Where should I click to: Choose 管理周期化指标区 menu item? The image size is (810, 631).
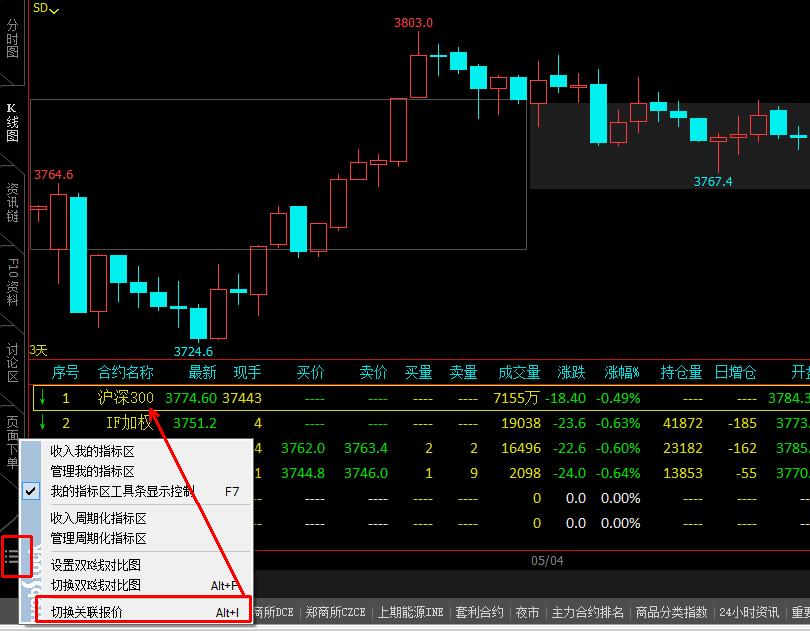click(98, 538)
